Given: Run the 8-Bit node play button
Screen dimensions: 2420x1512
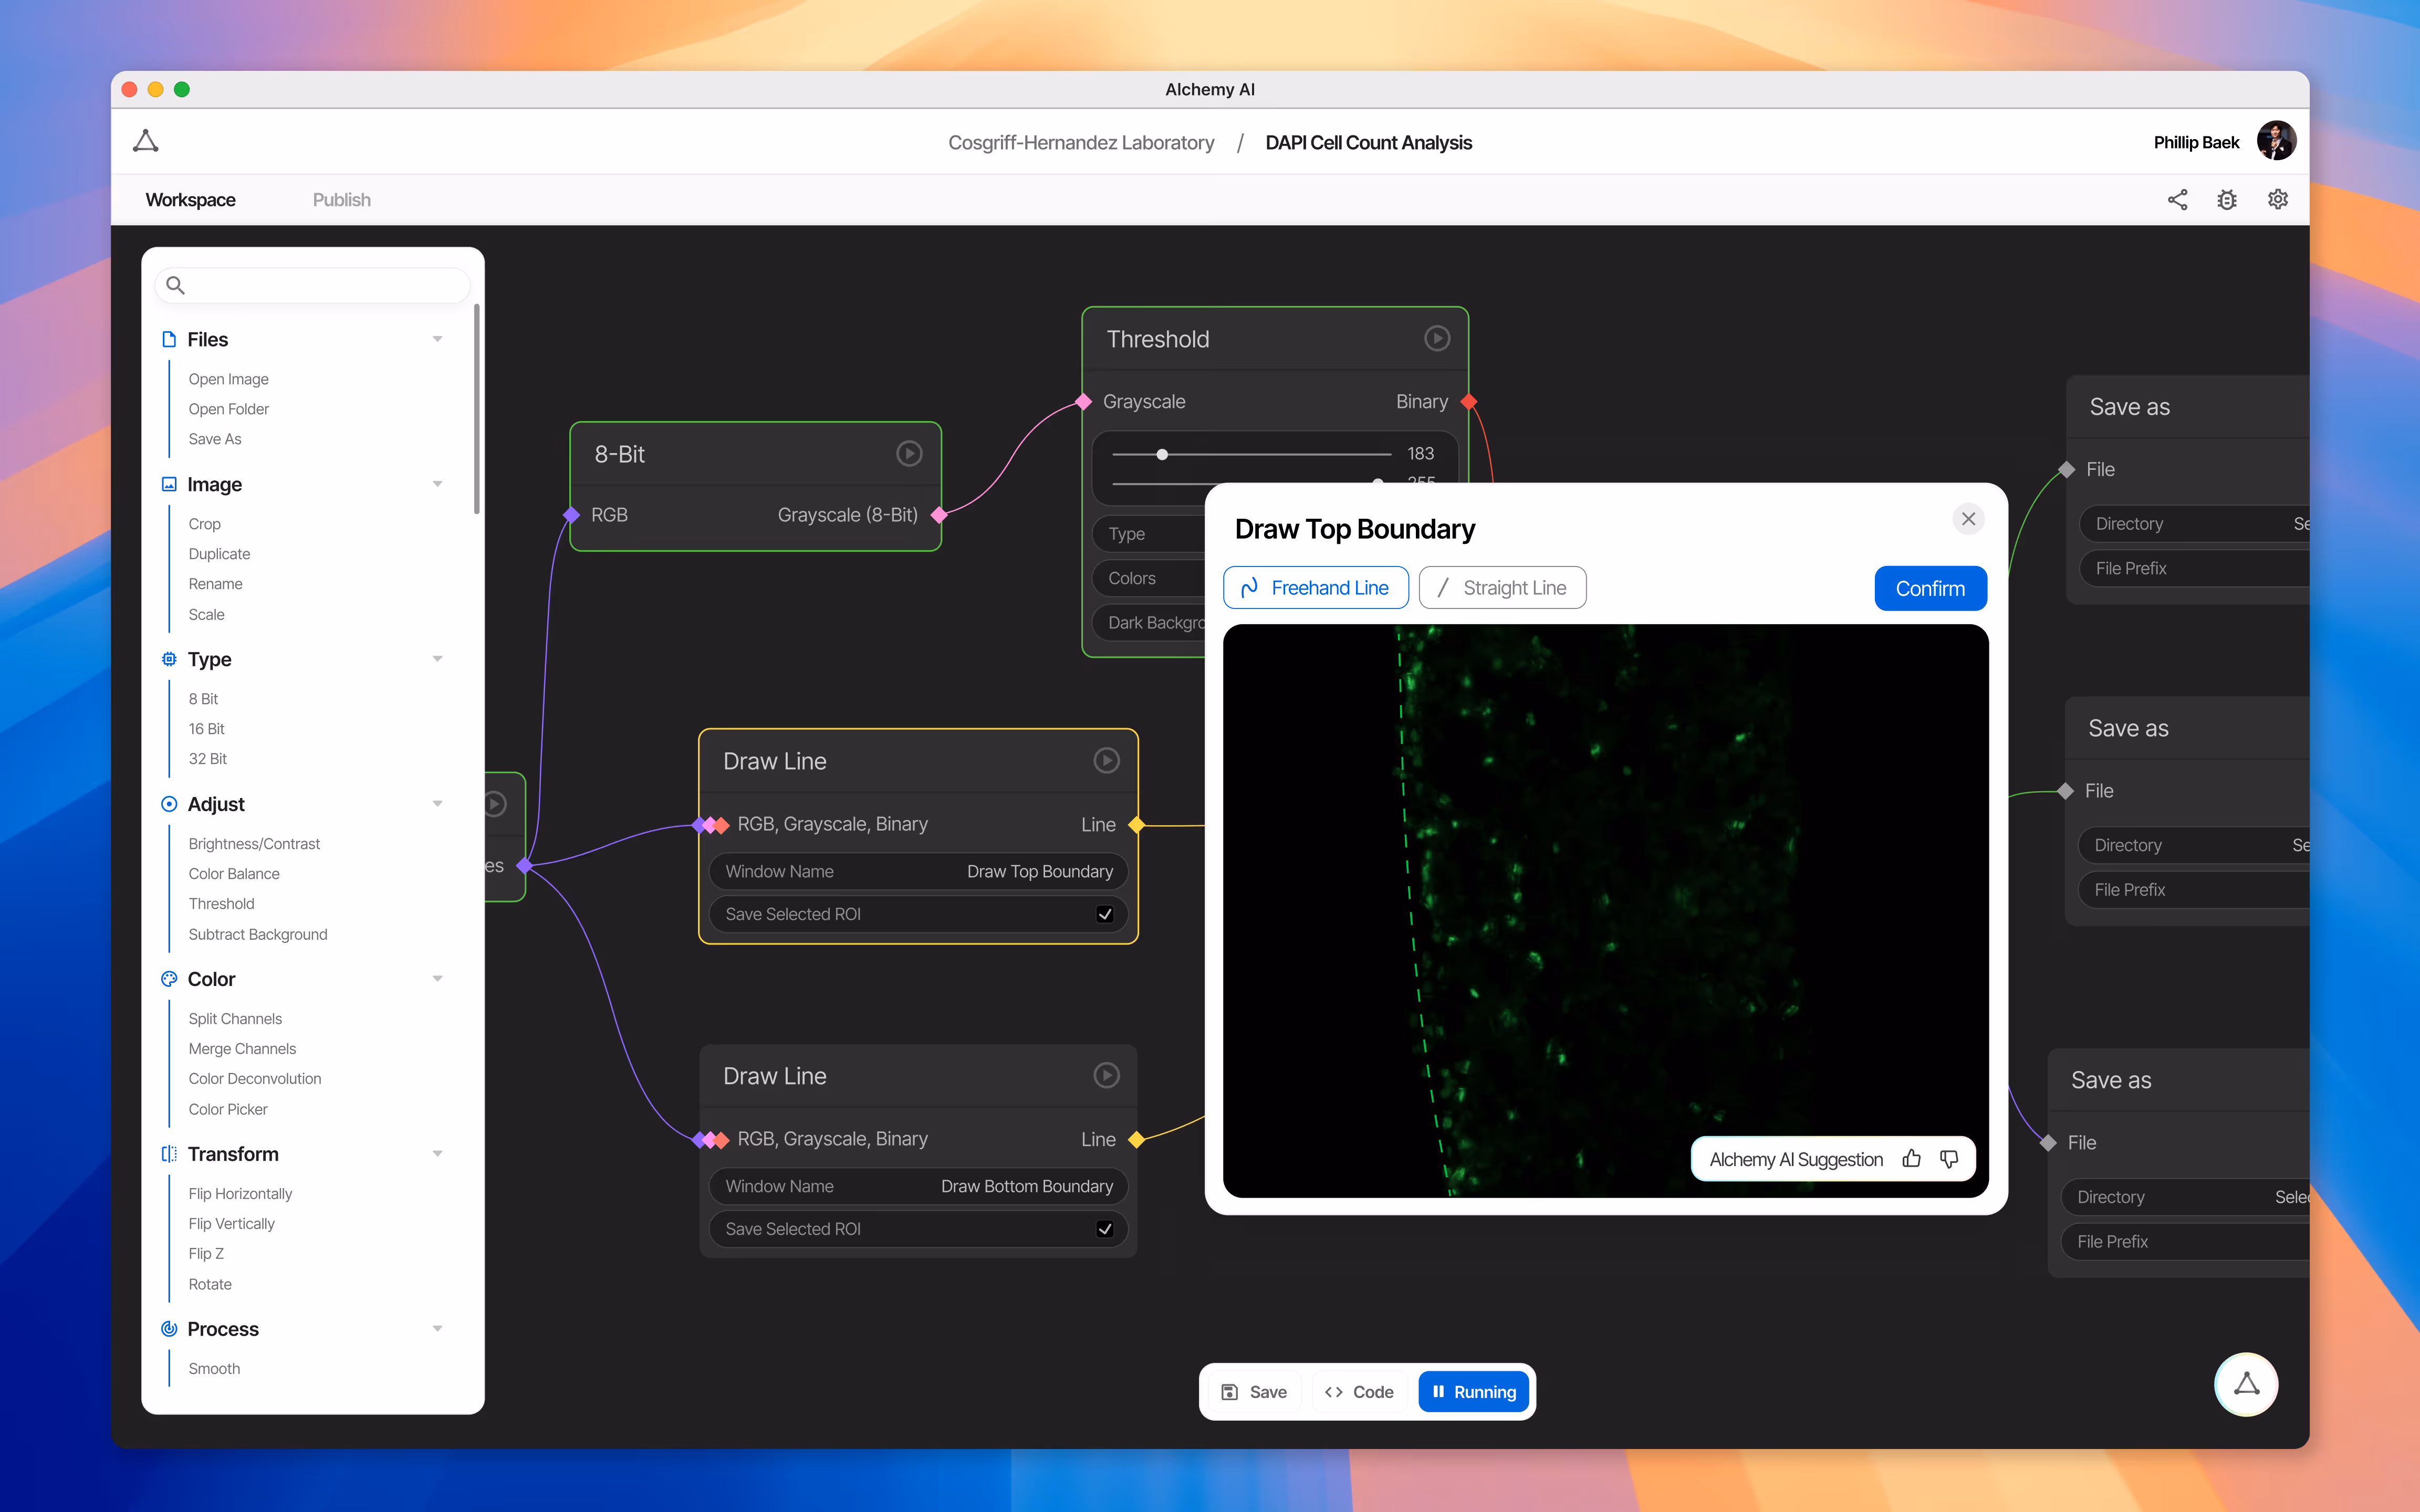Looking at the screenshot, I should pyautogui.click(x=908, y=454).
